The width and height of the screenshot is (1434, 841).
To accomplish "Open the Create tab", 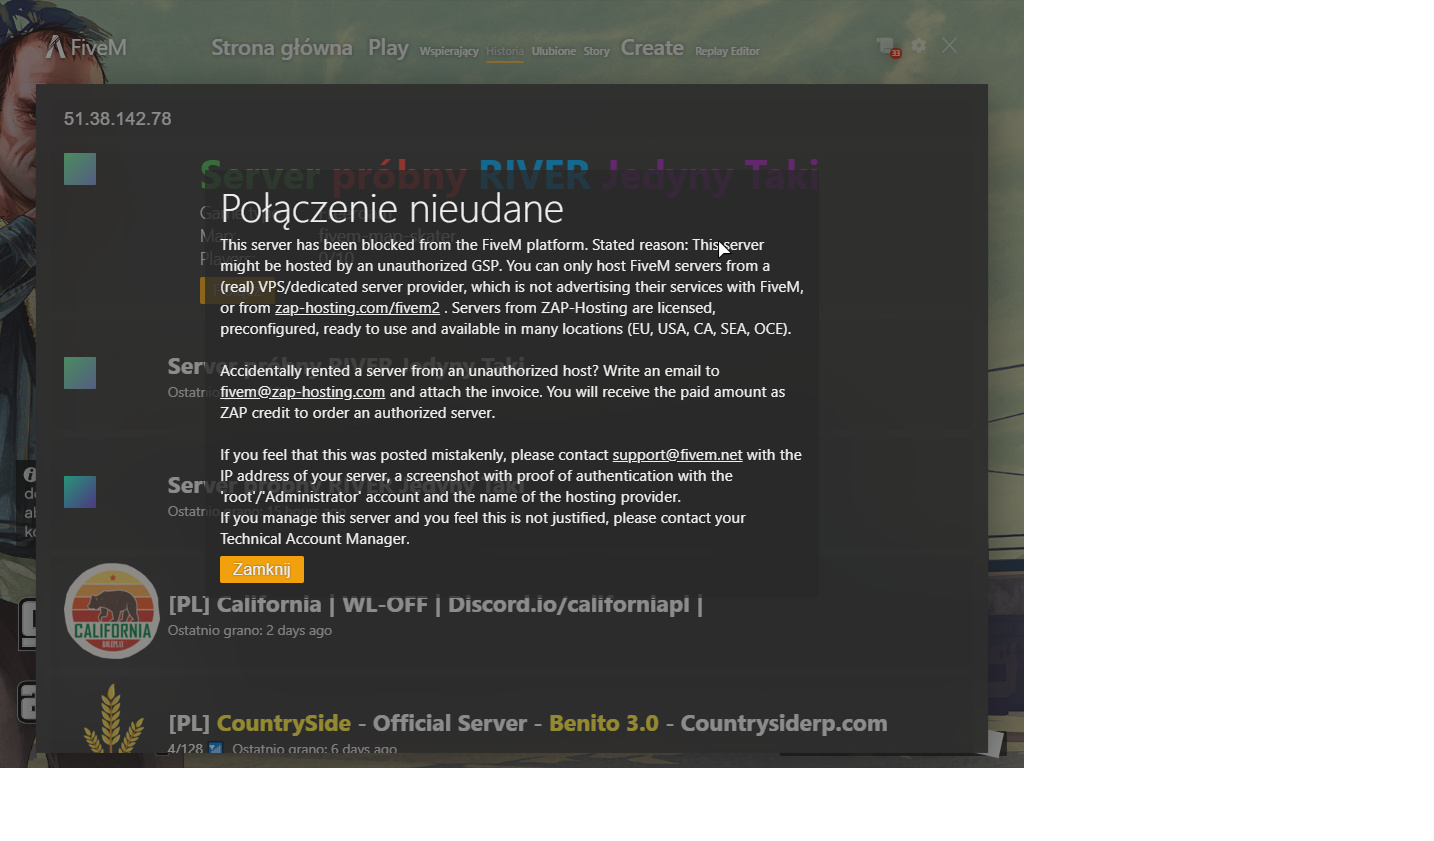I will (652, 48).
